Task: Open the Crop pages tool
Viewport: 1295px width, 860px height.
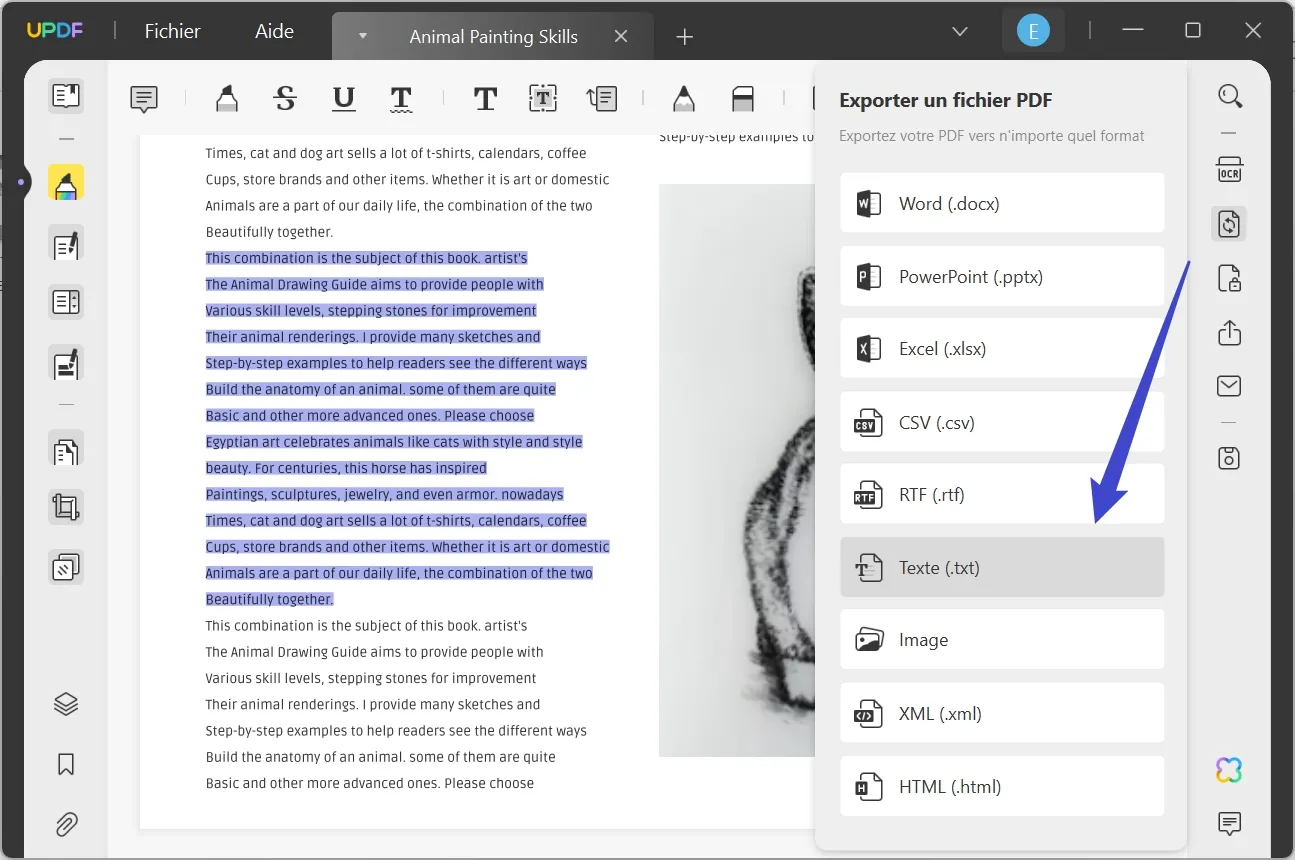Action: click(x=65, y=507)
